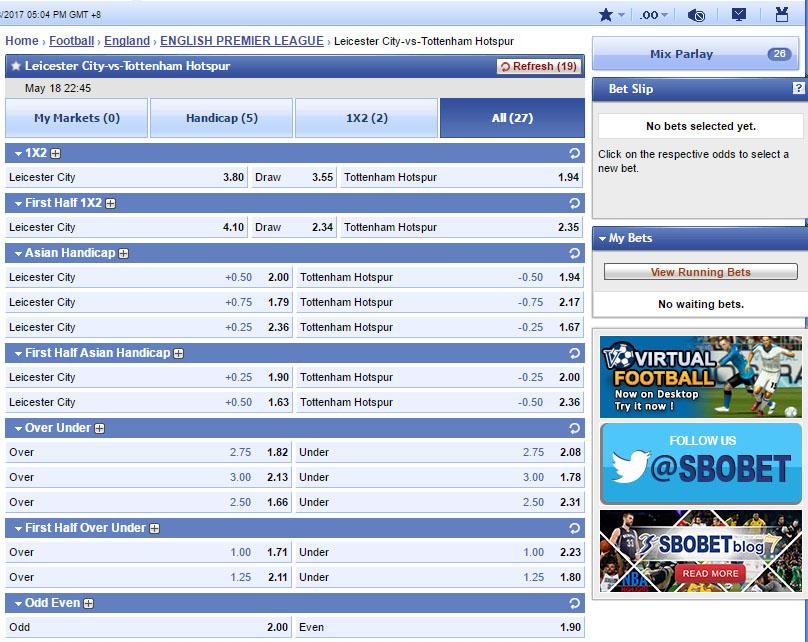Bet Leicester City 1X2 at 3.80
Screen dimensions: 808x642
coord(127,177)
